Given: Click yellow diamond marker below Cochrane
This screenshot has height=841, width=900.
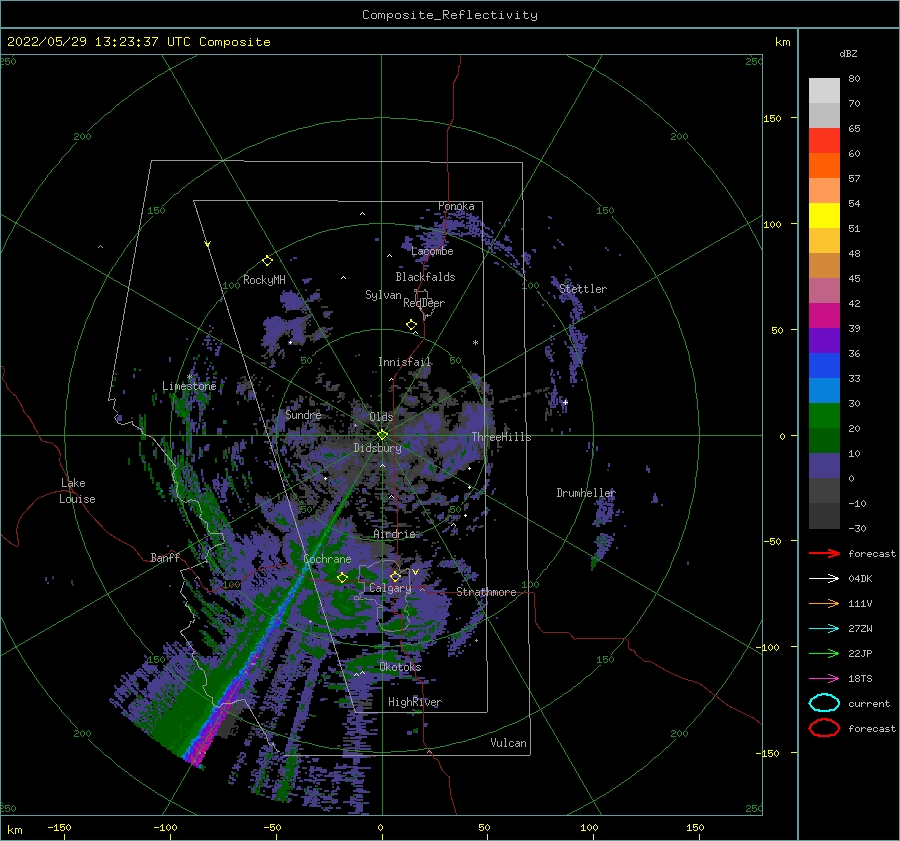Looking at the screenshot, I should point(342,578).
